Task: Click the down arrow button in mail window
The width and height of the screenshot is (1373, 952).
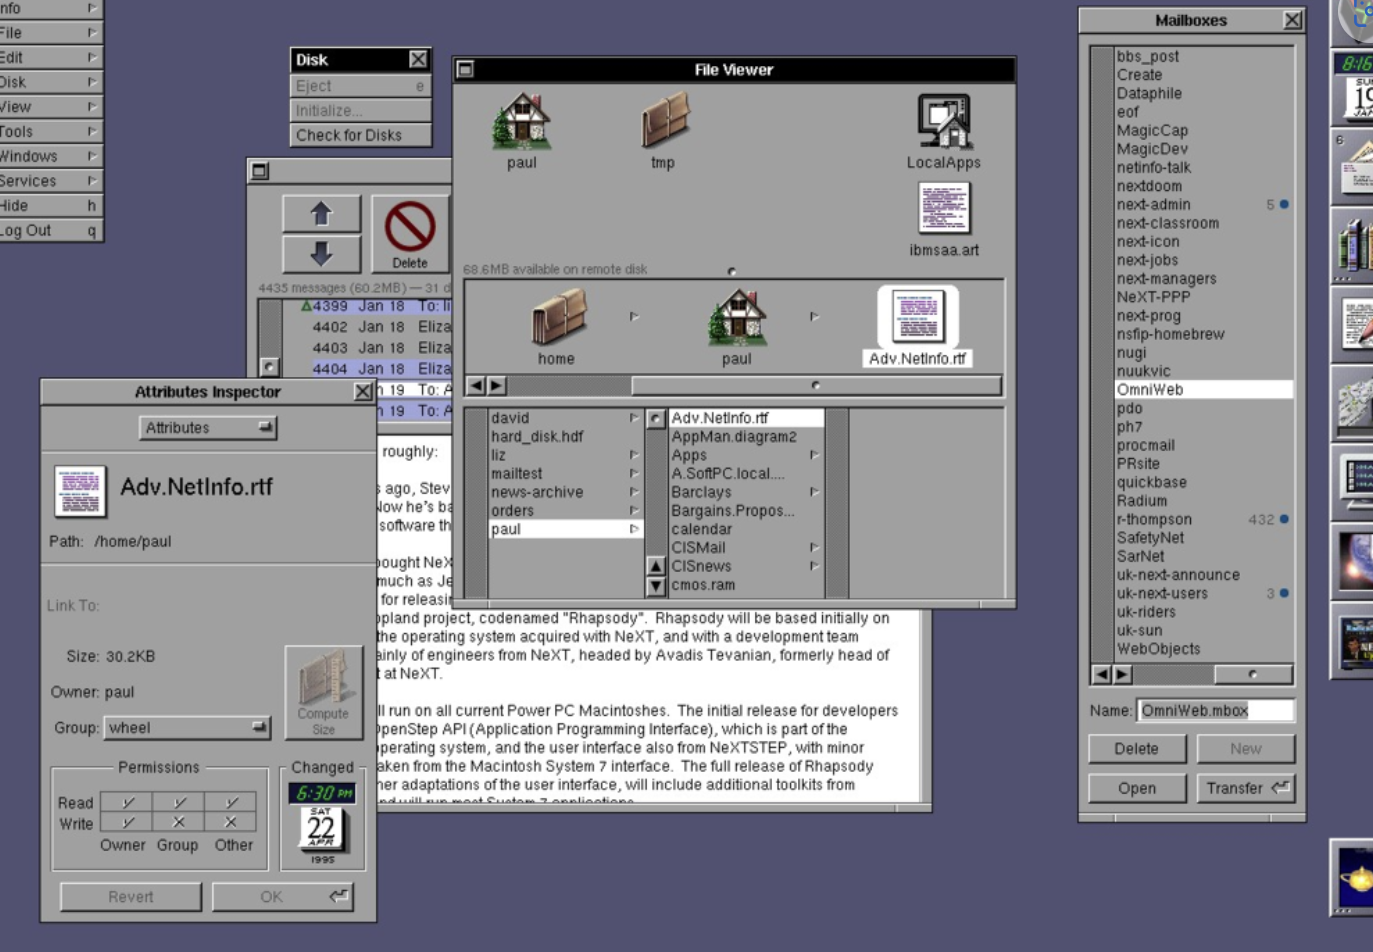Action: tap(321, 254)
